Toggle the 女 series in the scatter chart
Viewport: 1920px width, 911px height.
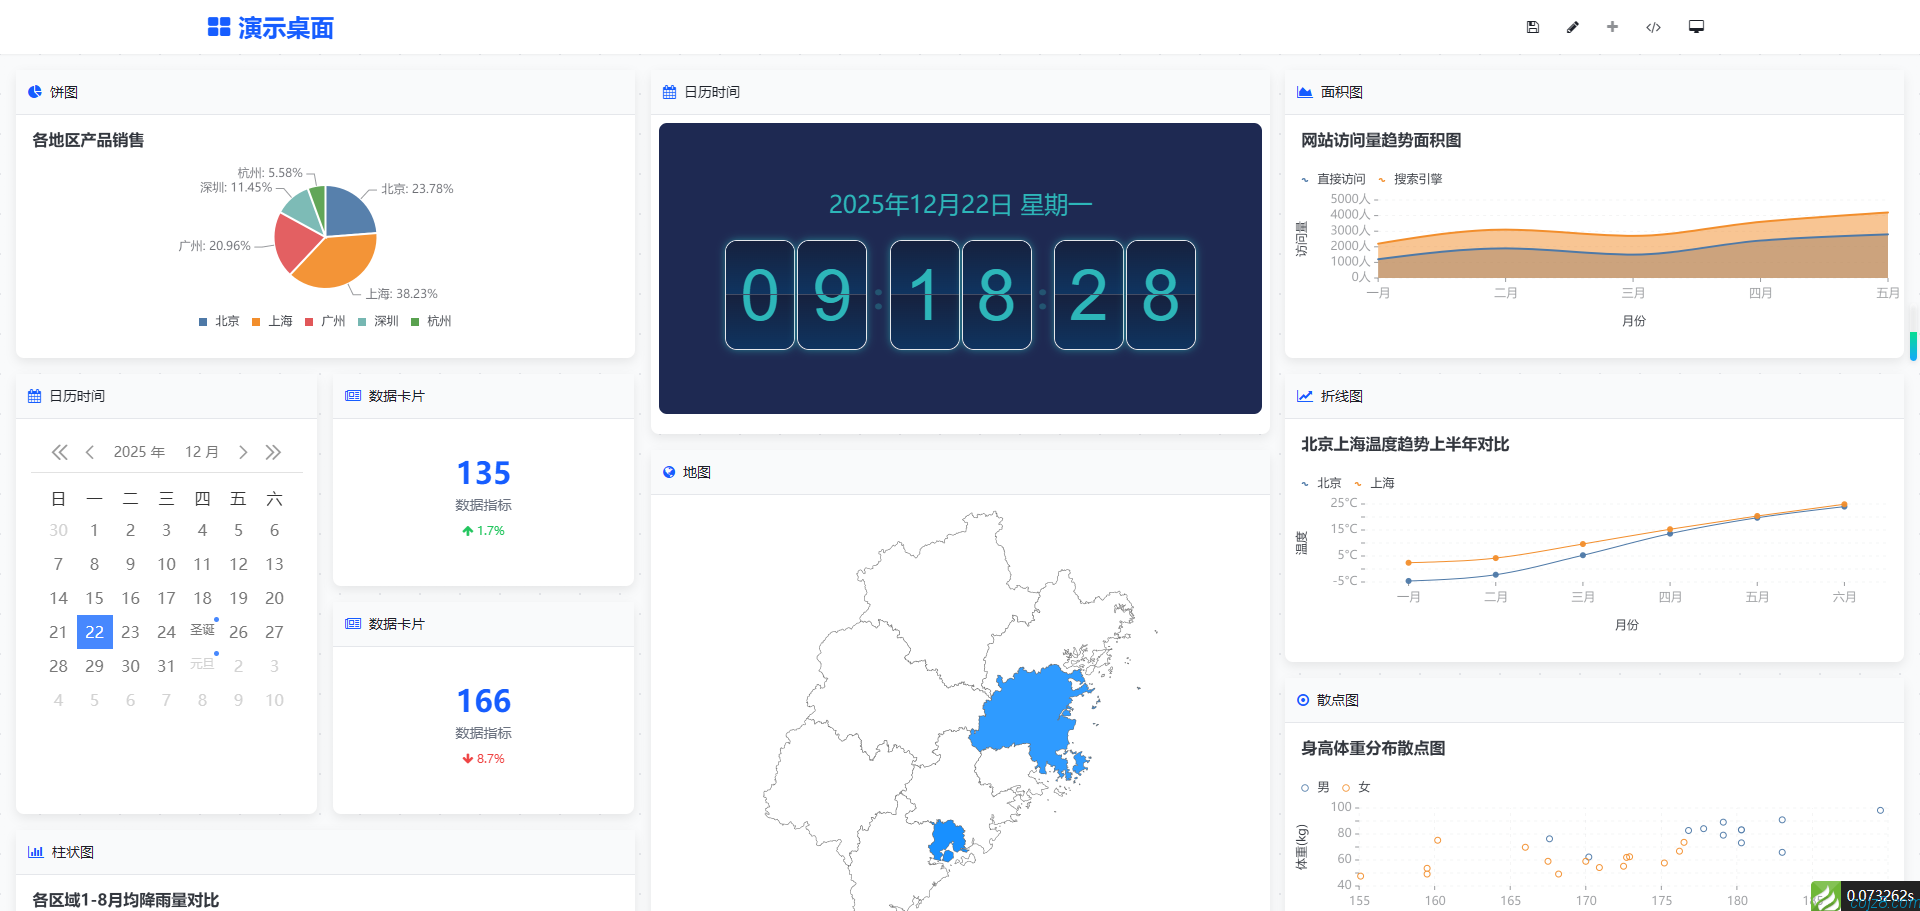1361,787
